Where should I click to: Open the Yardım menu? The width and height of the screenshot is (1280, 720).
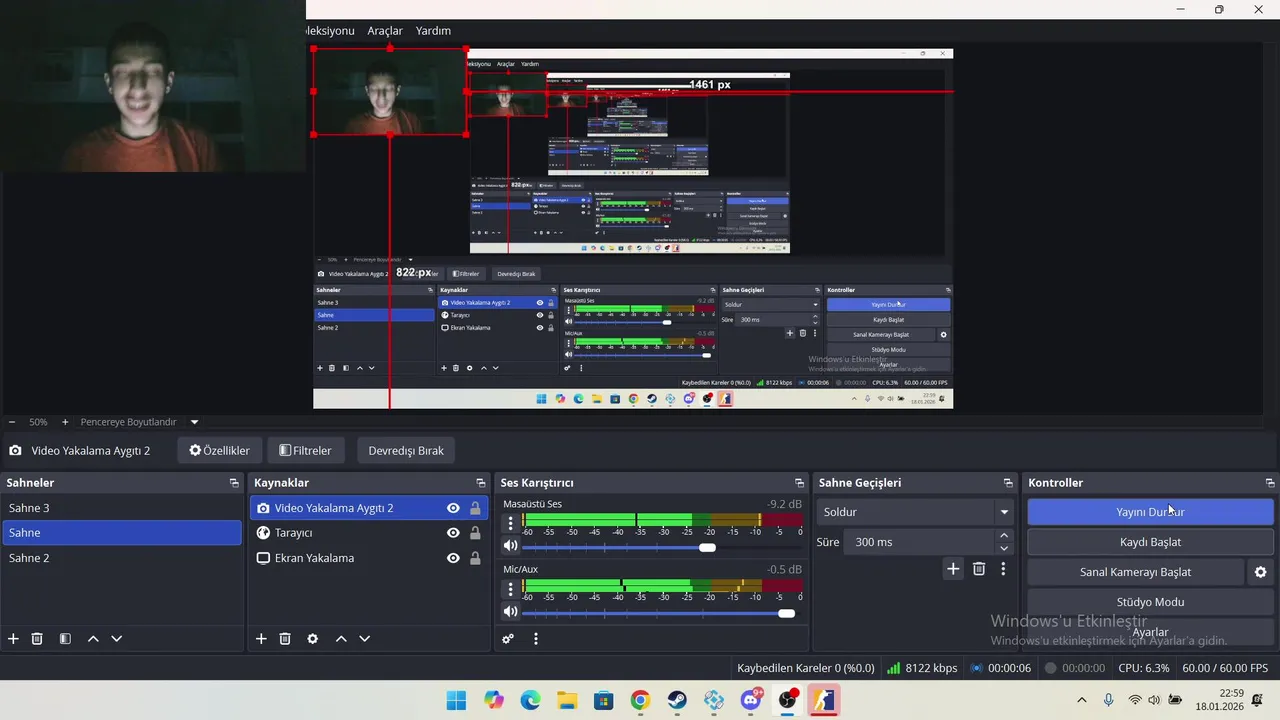click(433, 31)
